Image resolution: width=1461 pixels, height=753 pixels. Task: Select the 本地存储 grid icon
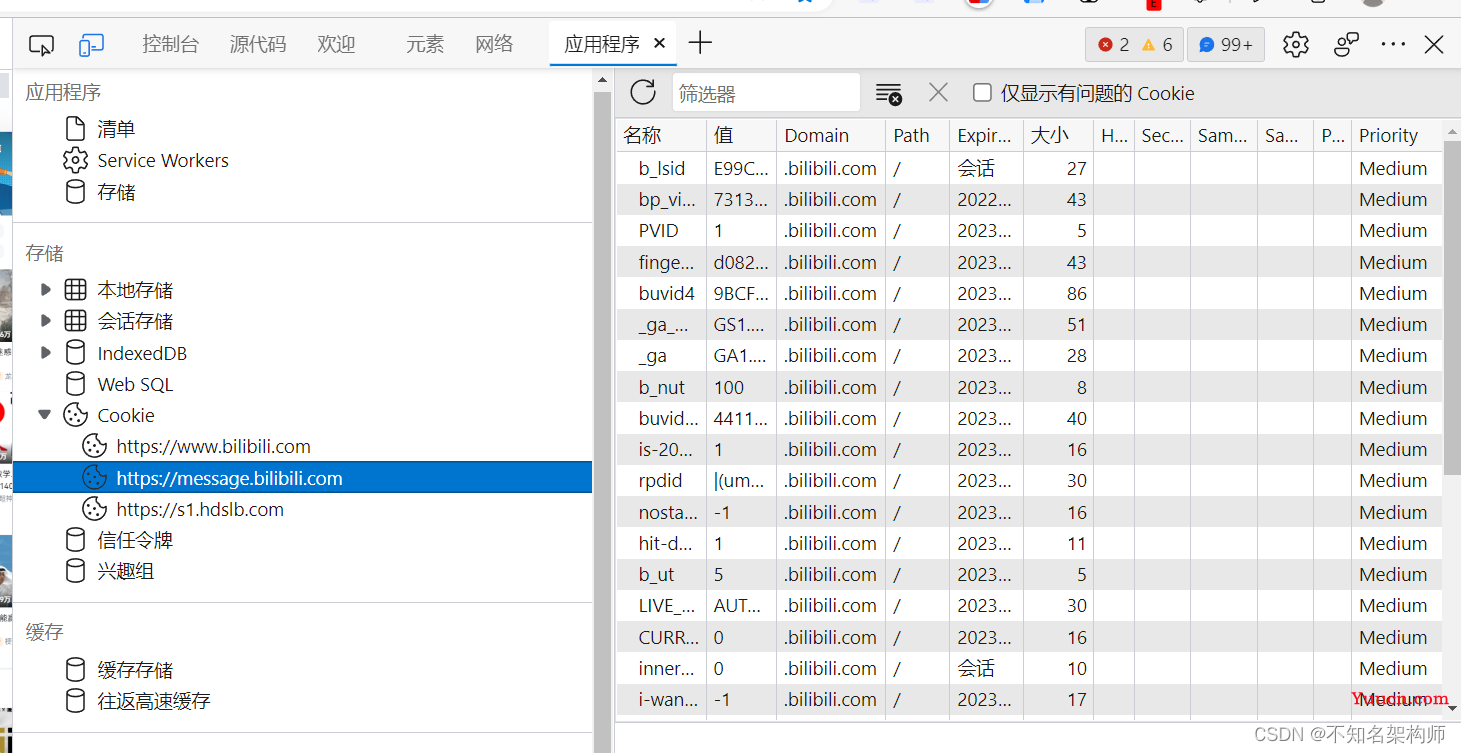[75, 290]
